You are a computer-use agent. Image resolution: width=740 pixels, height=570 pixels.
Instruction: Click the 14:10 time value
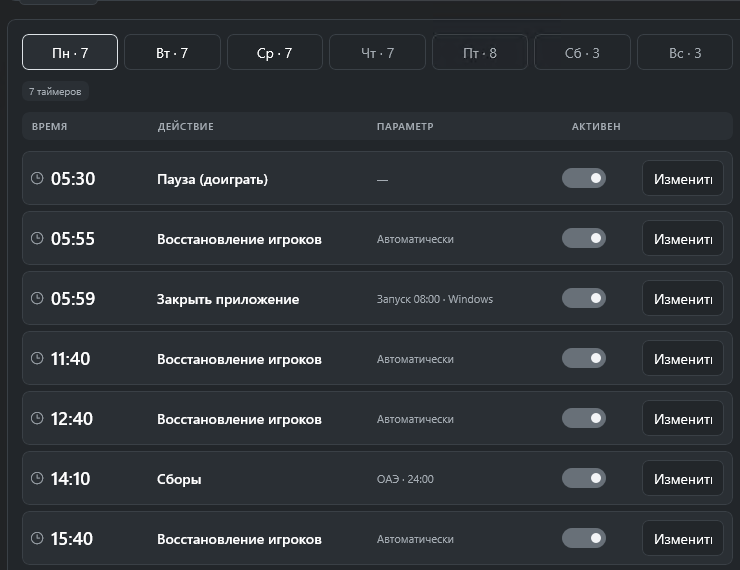click(71, 478)
